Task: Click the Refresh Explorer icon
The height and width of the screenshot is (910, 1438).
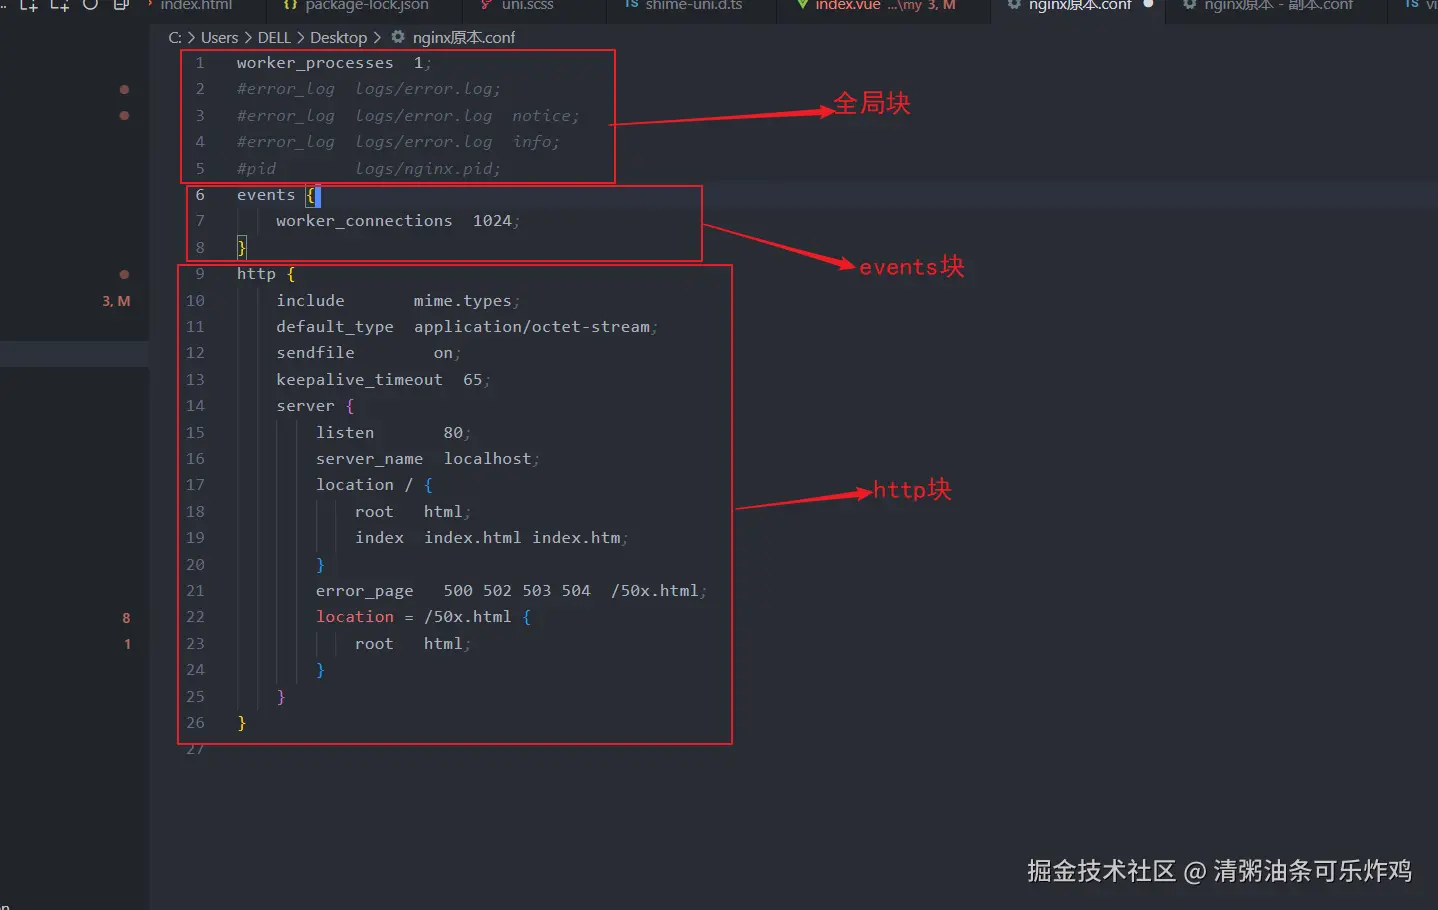Action: pyautogui.click(x=90, y=5)
